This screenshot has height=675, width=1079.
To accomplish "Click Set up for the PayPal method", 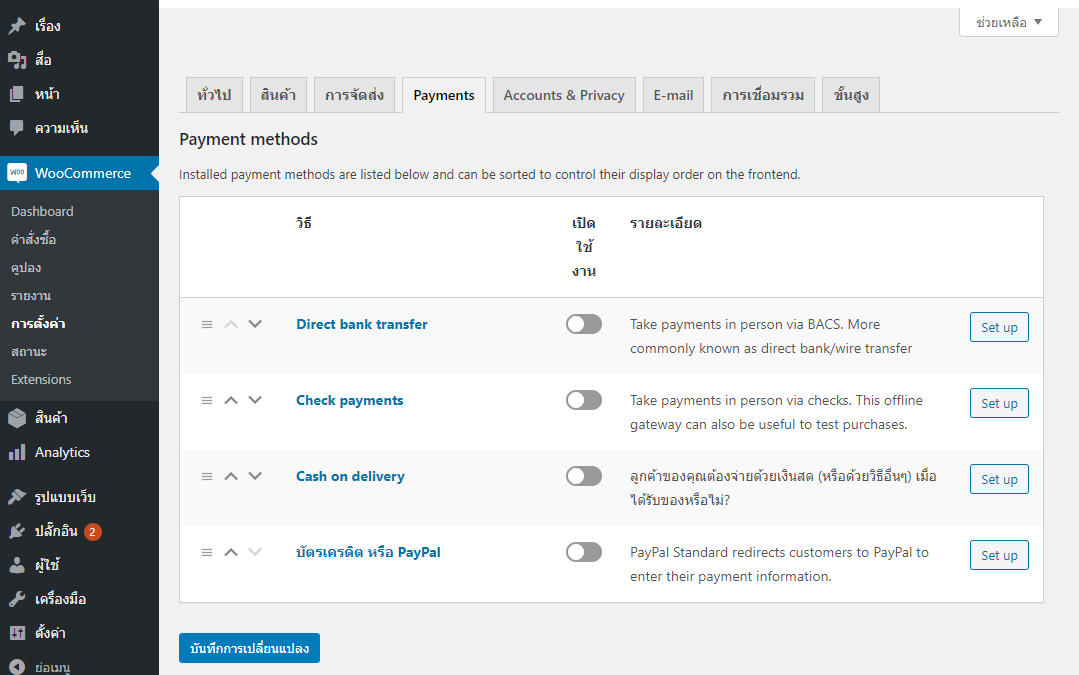I will point(999,555).
